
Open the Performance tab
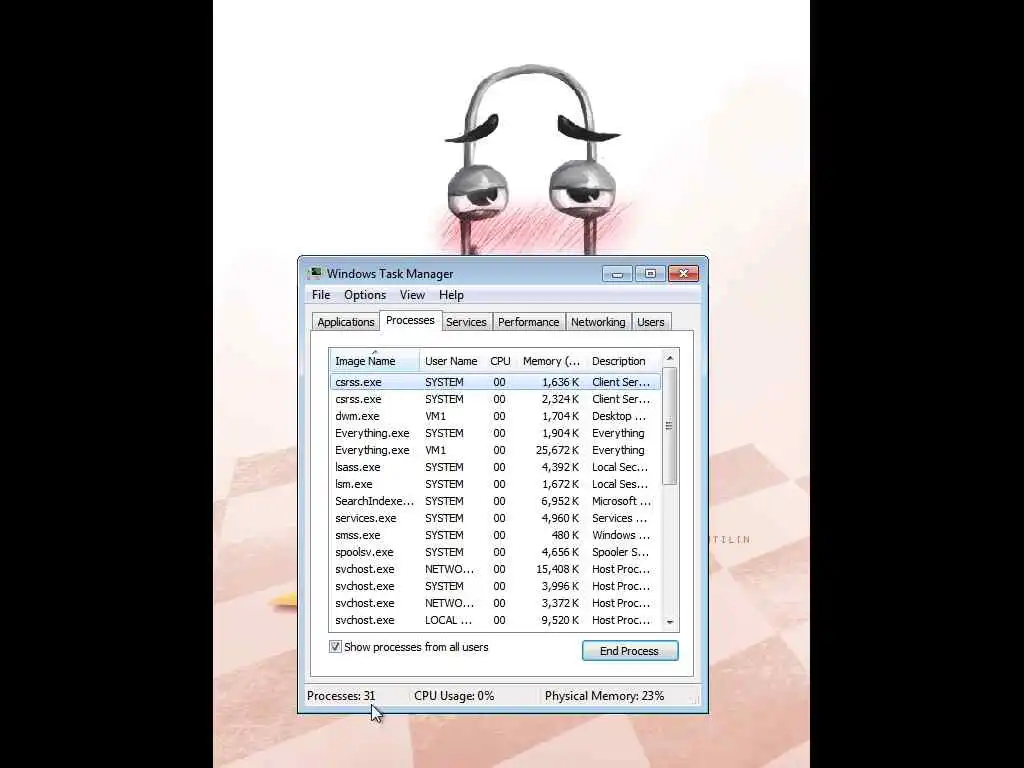[x=528, y=322]
